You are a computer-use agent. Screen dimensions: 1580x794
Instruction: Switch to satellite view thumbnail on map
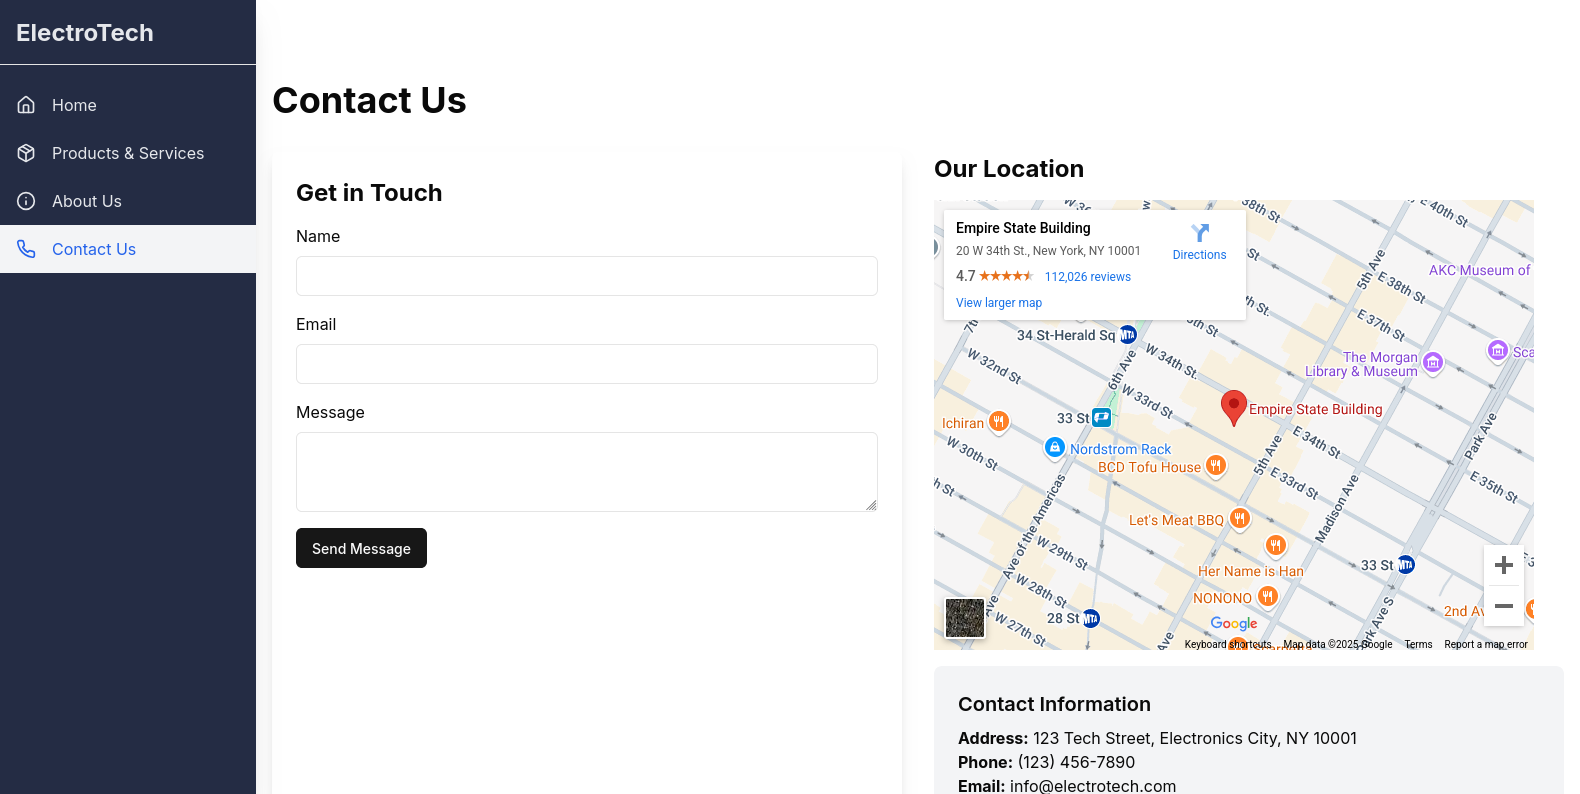pyautogui.click(x=965, y=618)
